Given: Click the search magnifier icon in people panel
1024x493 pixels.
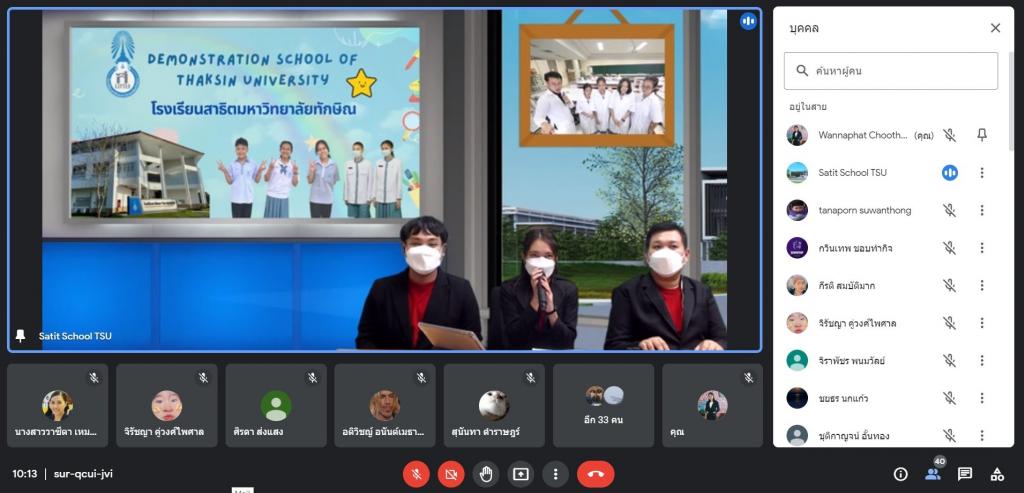Looking at the screenshot, I should pos(803,71).
